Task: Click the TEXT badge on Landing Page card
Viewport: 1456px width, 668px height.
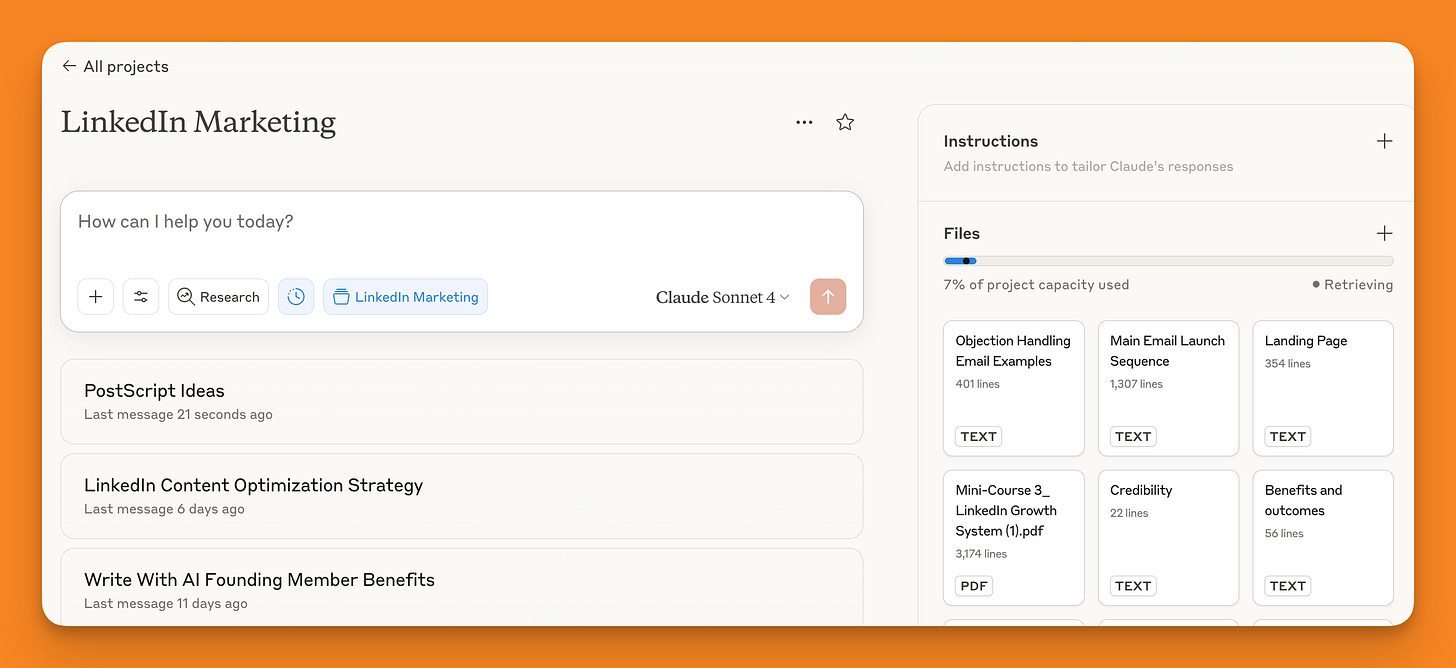Action: click(1287, 436)
